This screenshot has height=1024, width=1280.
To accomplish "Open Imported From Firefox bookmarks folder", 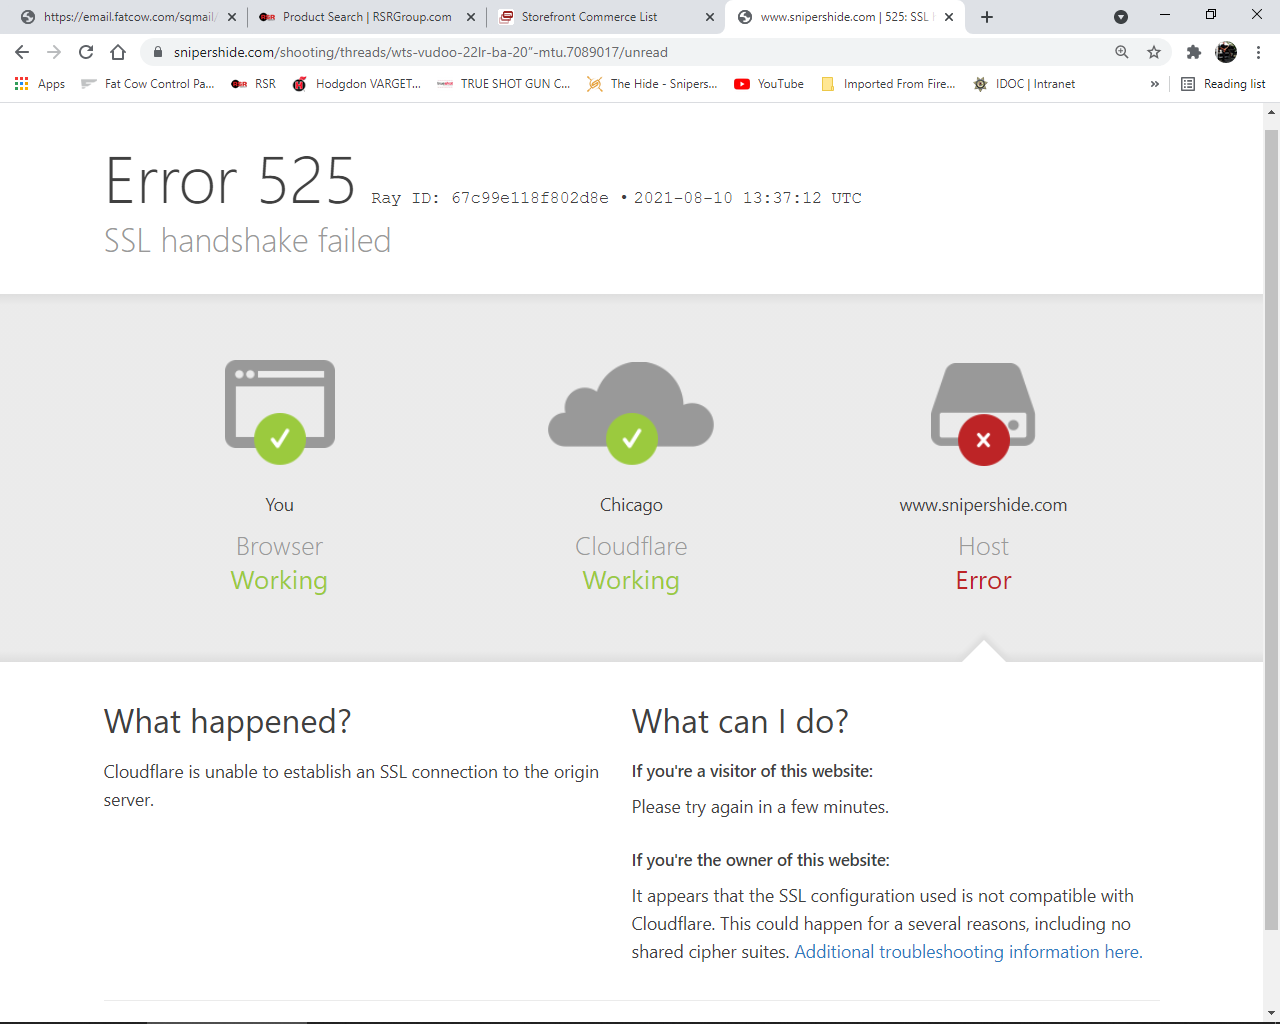I will (x=888, y=84).
